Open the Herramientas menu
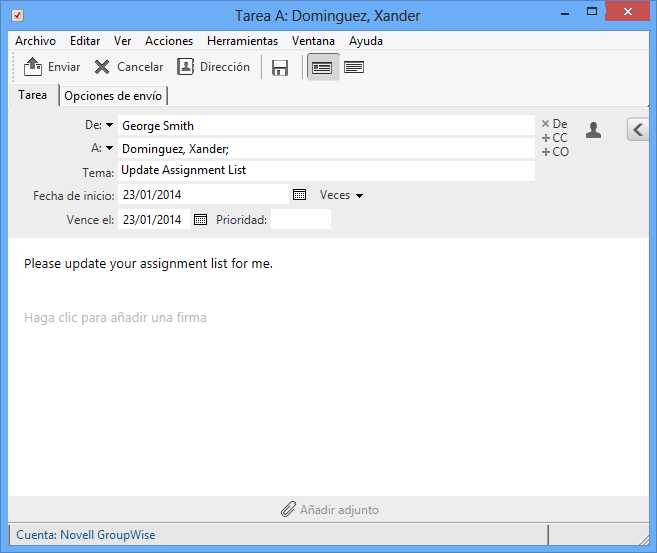Screen dimensions: 657x553 [x=242, y=41]
